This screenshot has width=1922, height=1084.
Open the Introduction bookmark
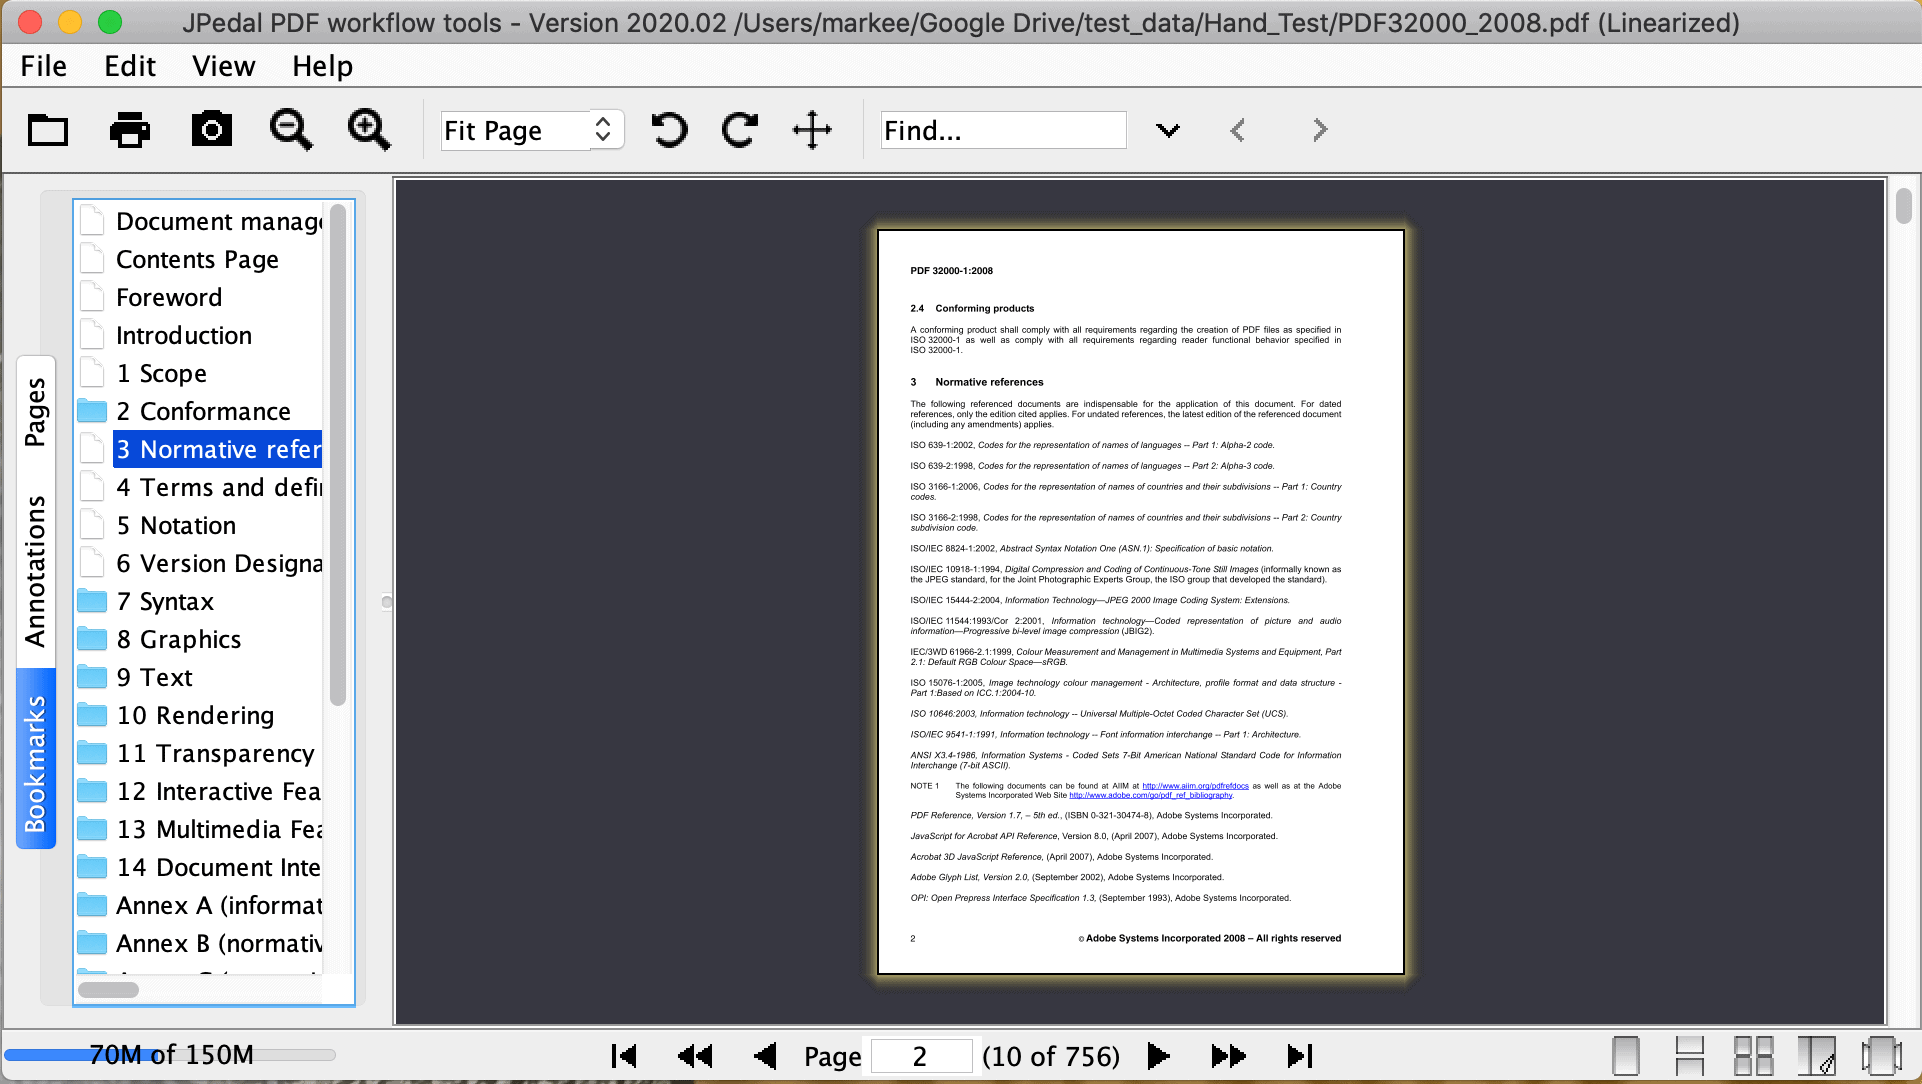coord(184,335)
